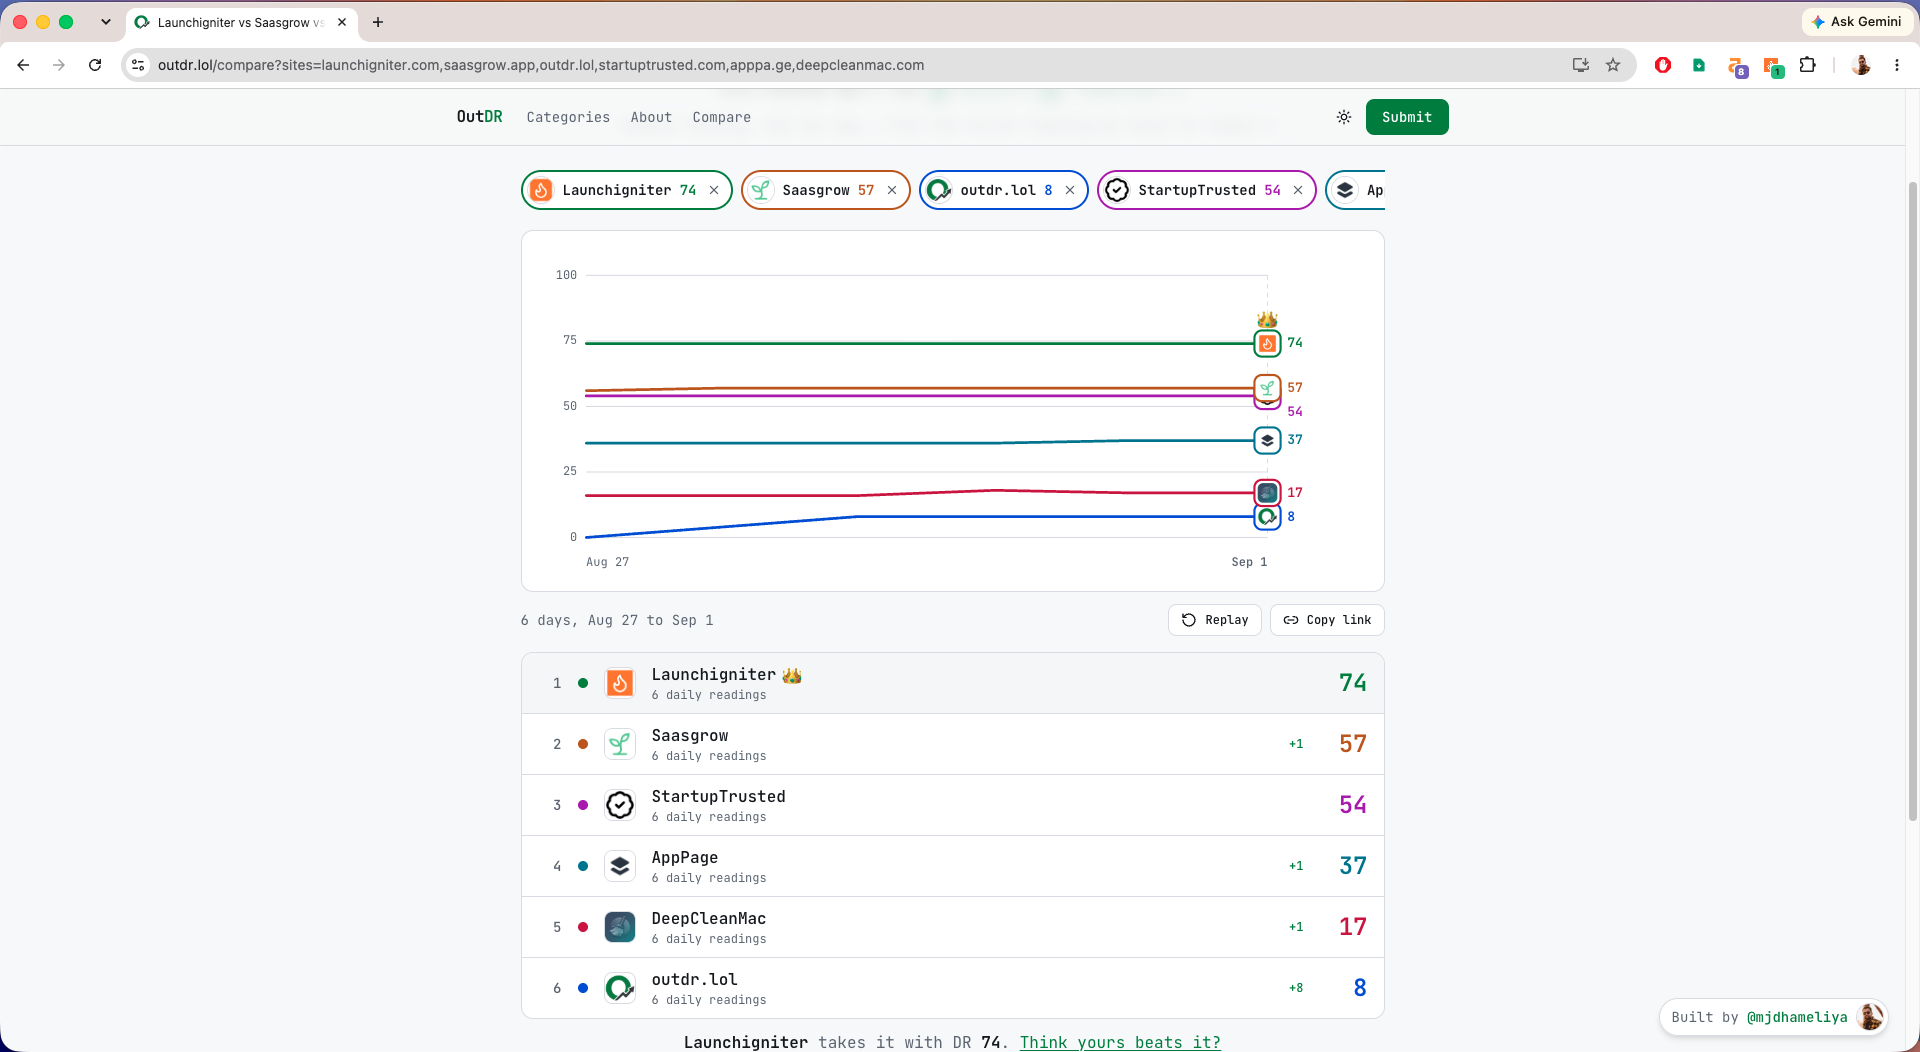Image resolution: width=1920 pixels, height=1052 pixels.
Task: Click outdr.lol marker at chart value 8
Action: coord(1267,517)
